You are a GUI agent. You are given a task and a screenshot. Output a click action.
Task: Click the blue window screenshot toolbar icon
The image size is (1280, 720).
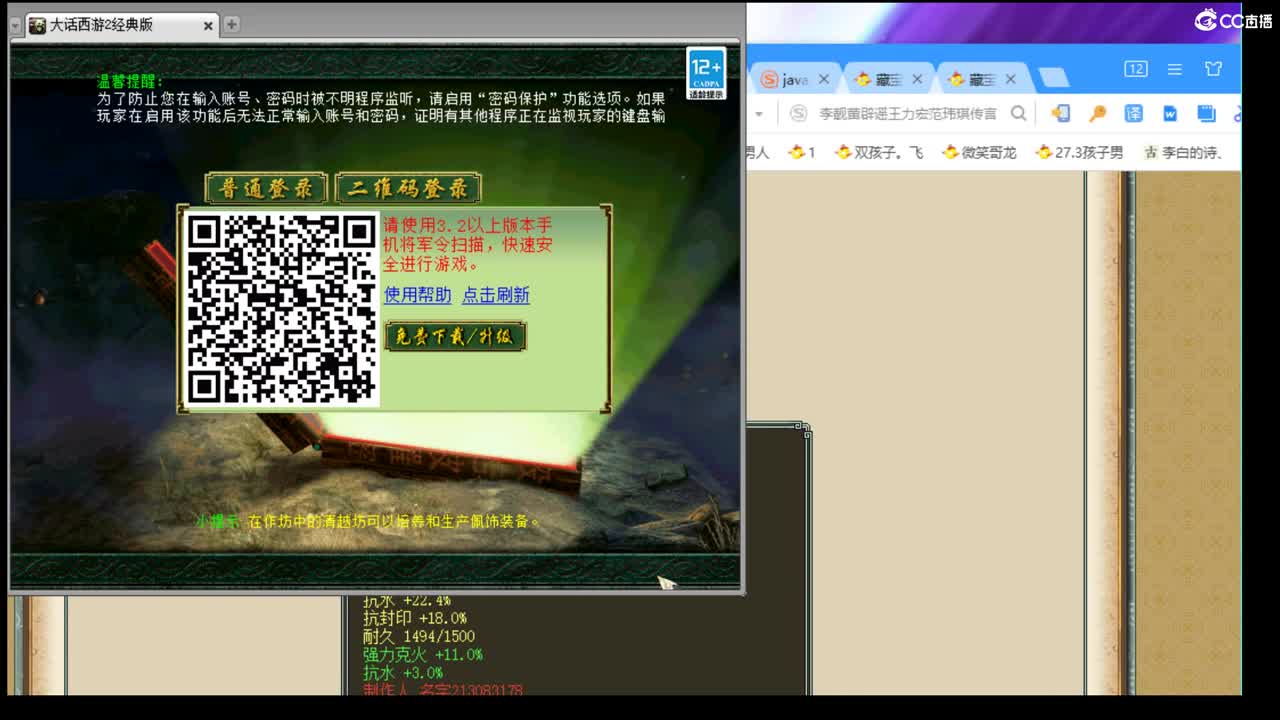pyautogui.click(x=1206, y=113)
